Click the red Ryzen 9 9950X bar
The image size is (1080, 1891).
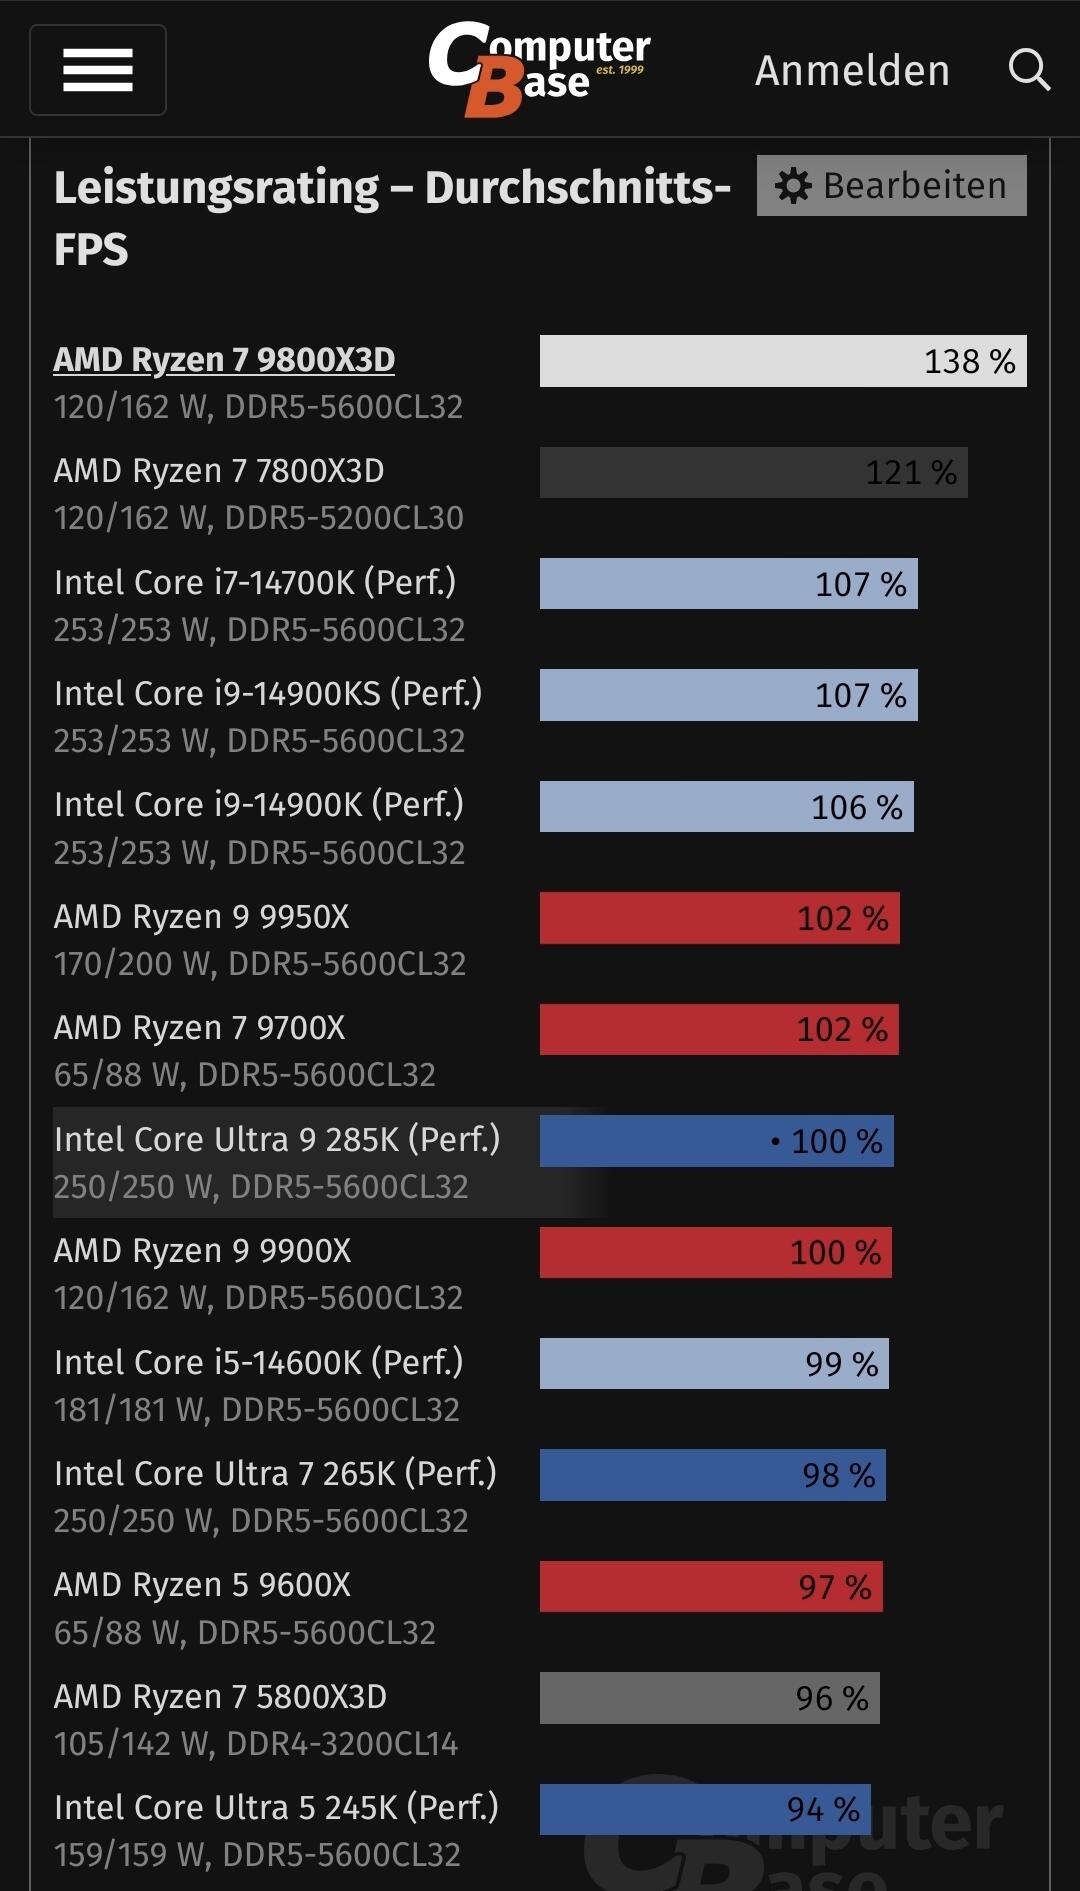click(719, 918)
